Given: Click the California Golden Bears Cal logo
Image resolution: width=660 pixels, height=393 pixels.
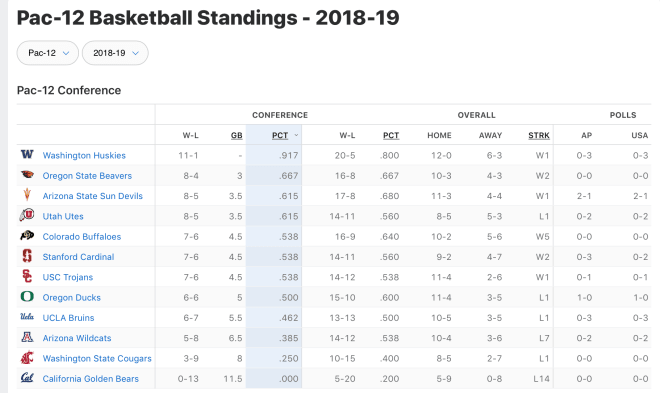Looking at the screenshot, I should [x=27, y=377].
